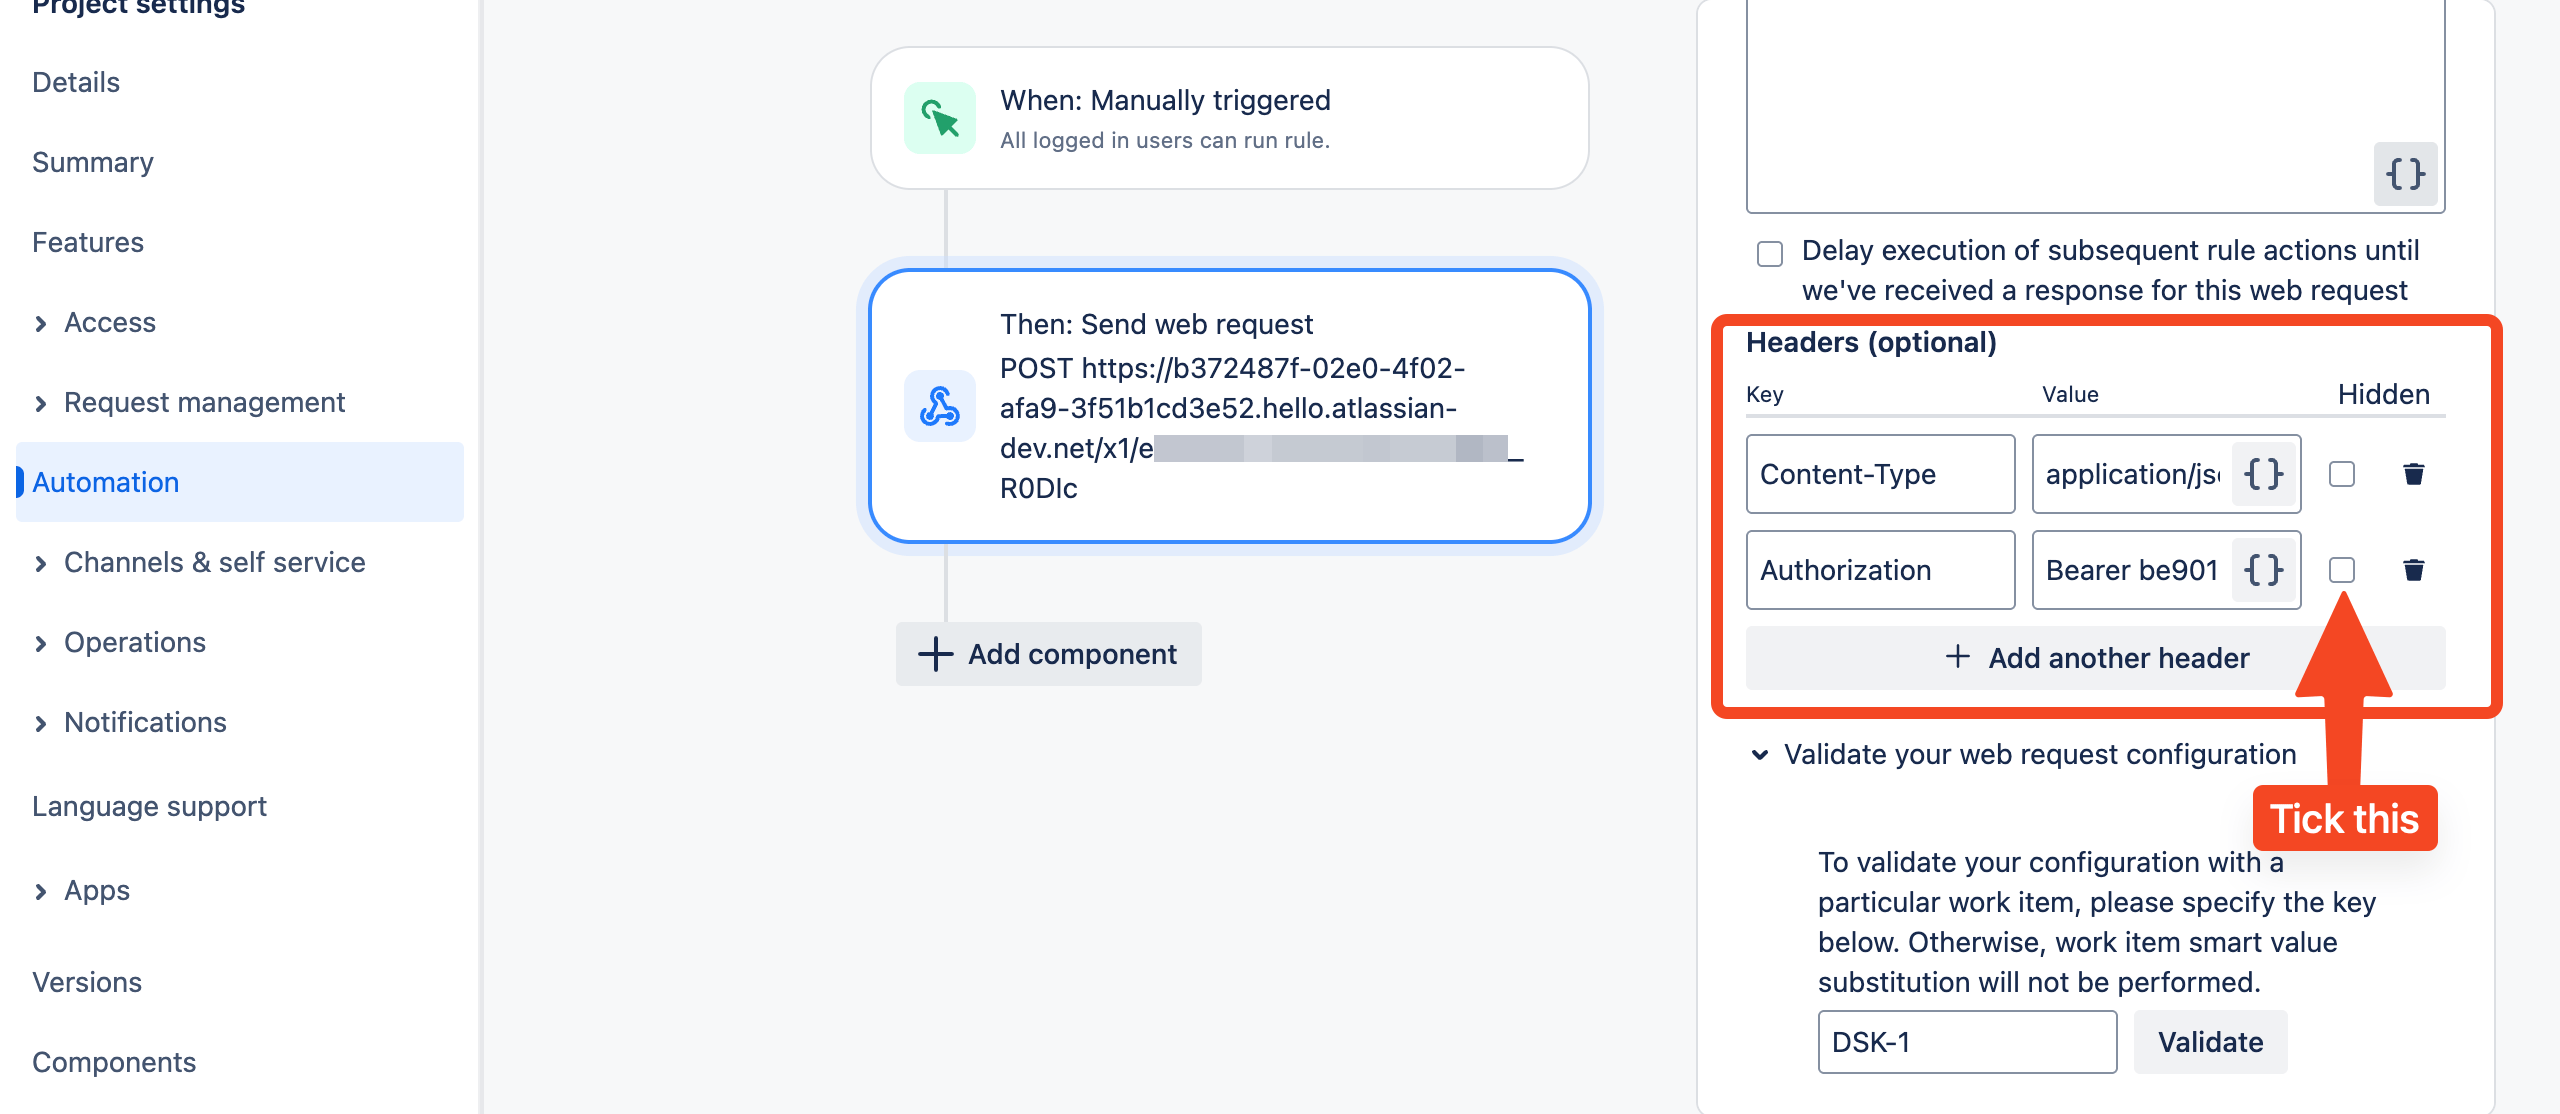Open the Features settings page

pyautogui.click(x=88, y=242)
